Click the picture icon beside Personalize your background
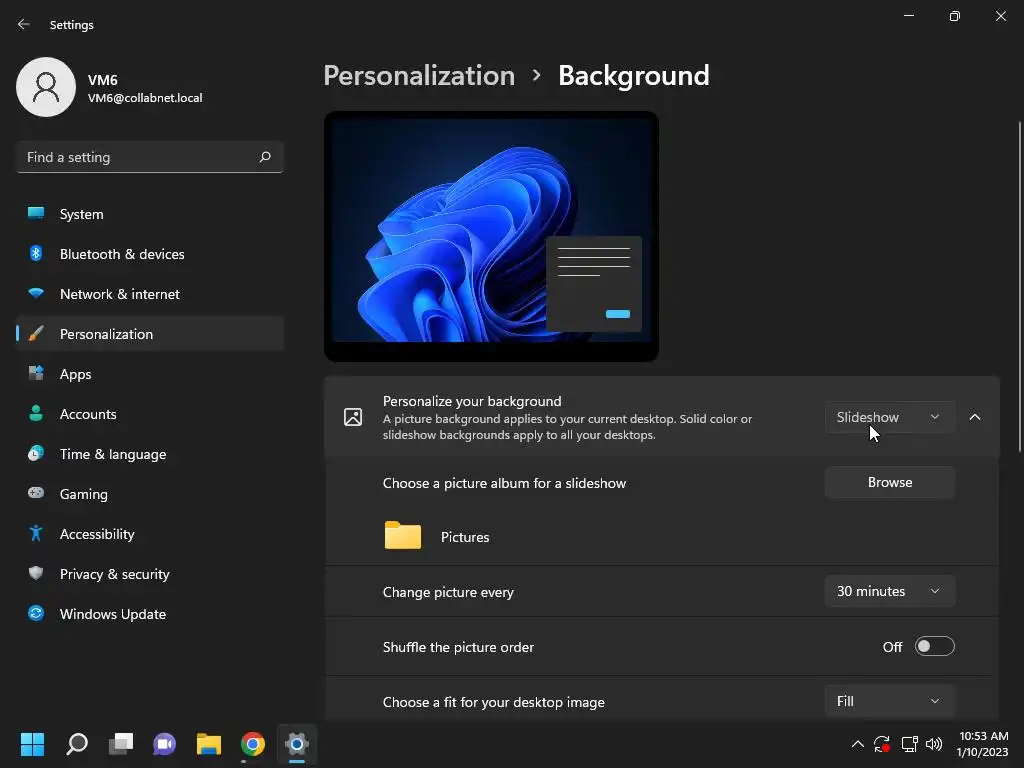The height and width of the screenshot is (768, 1024). coord(353,417)
